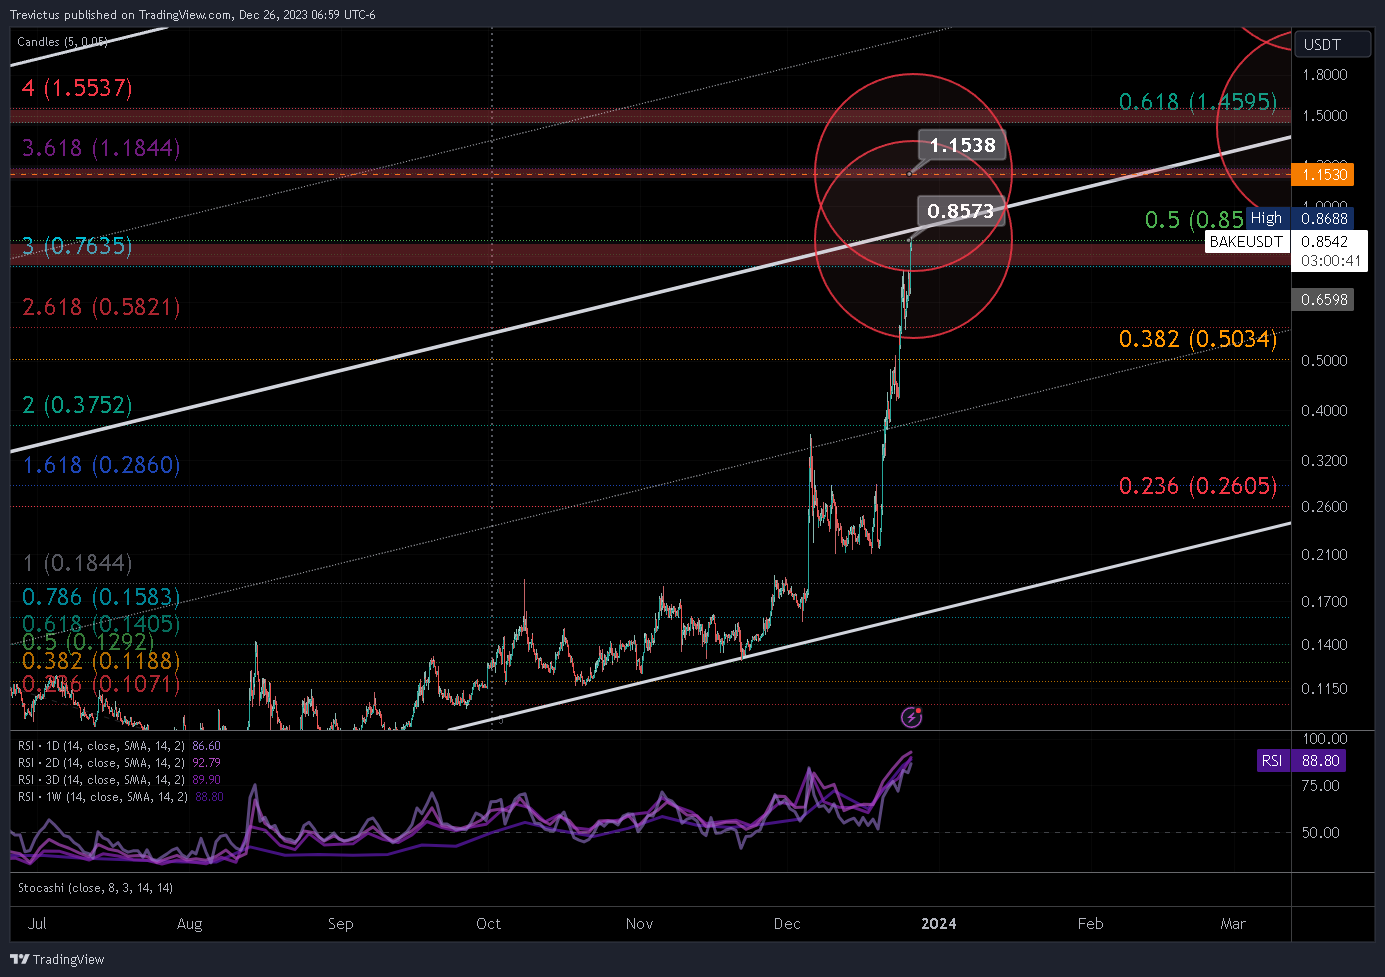Click the Stocashi indicator legend

pyautogui.click(x=95, y=888)
